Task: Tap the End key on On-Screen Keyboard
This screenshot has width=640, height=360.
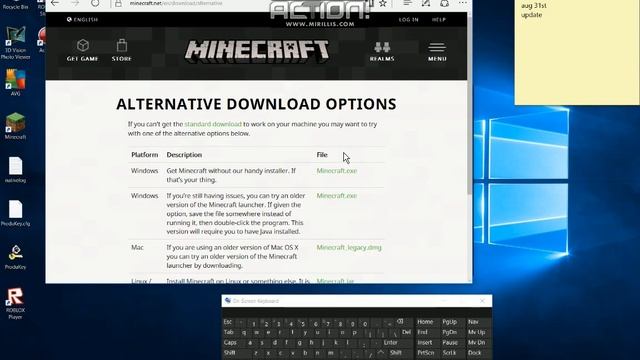Action: coord(422,332)
